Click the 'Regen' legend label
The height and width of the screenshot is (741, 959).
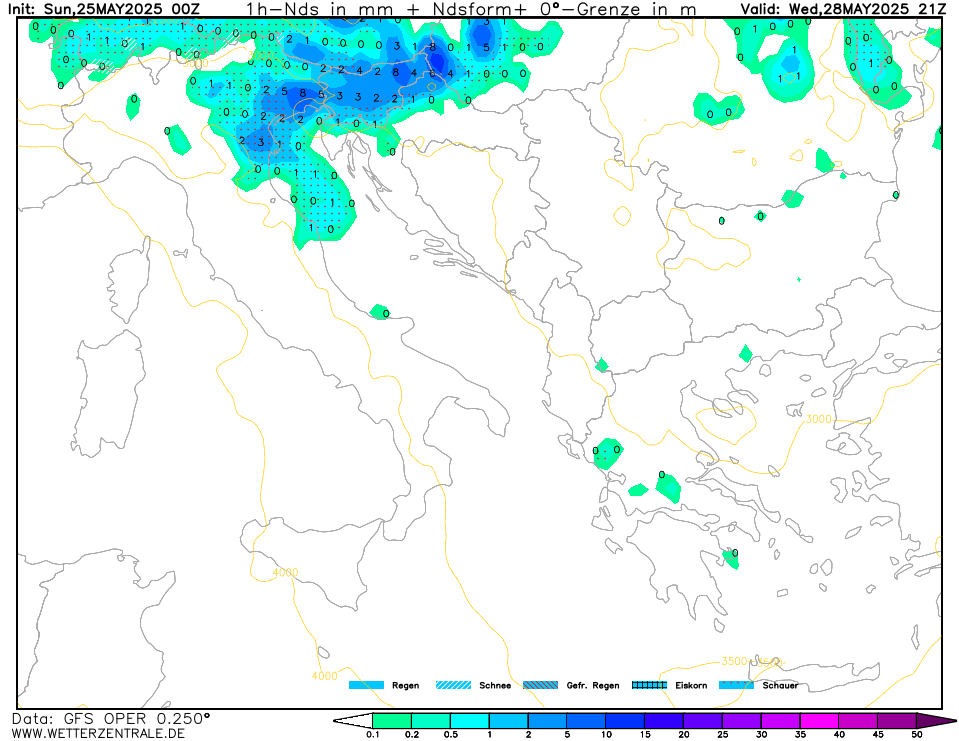[405, 685]
